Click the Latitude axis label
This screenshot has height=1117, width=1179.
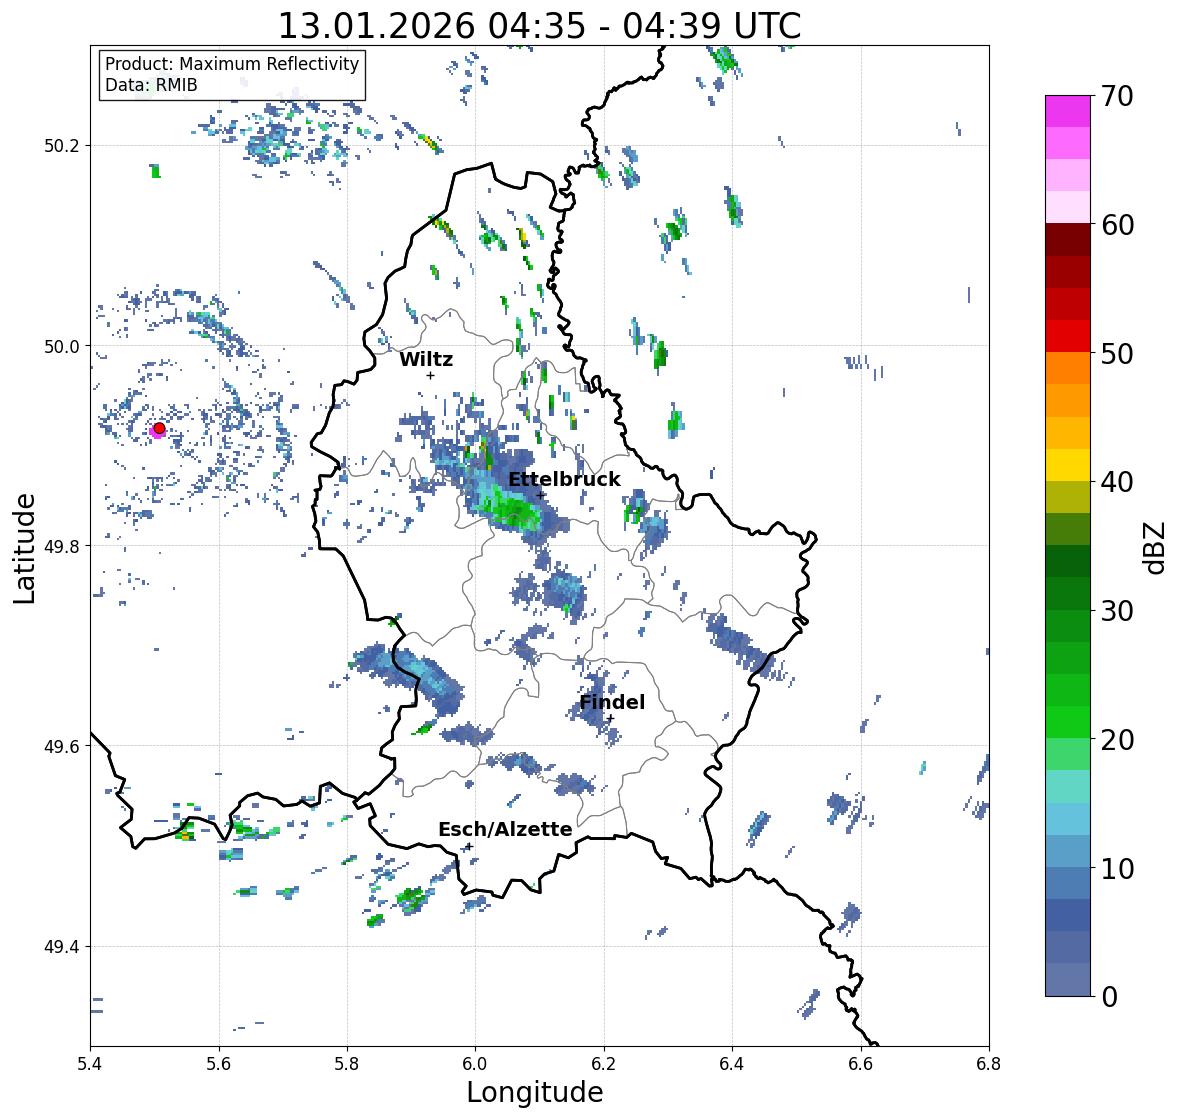pos(24,549)
